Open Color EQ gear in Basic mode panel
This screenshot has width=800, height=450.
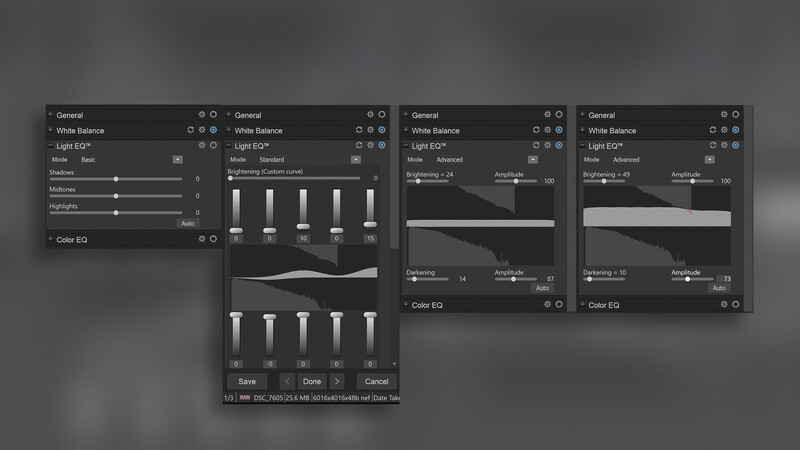point(202,238)
